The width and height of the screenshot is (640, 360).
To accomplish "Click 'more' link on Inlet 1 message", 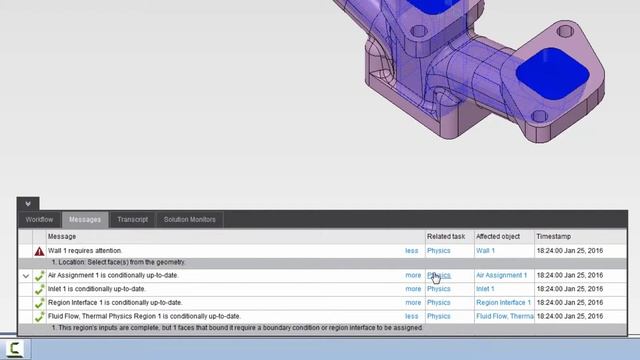I will tap(413, 289).
